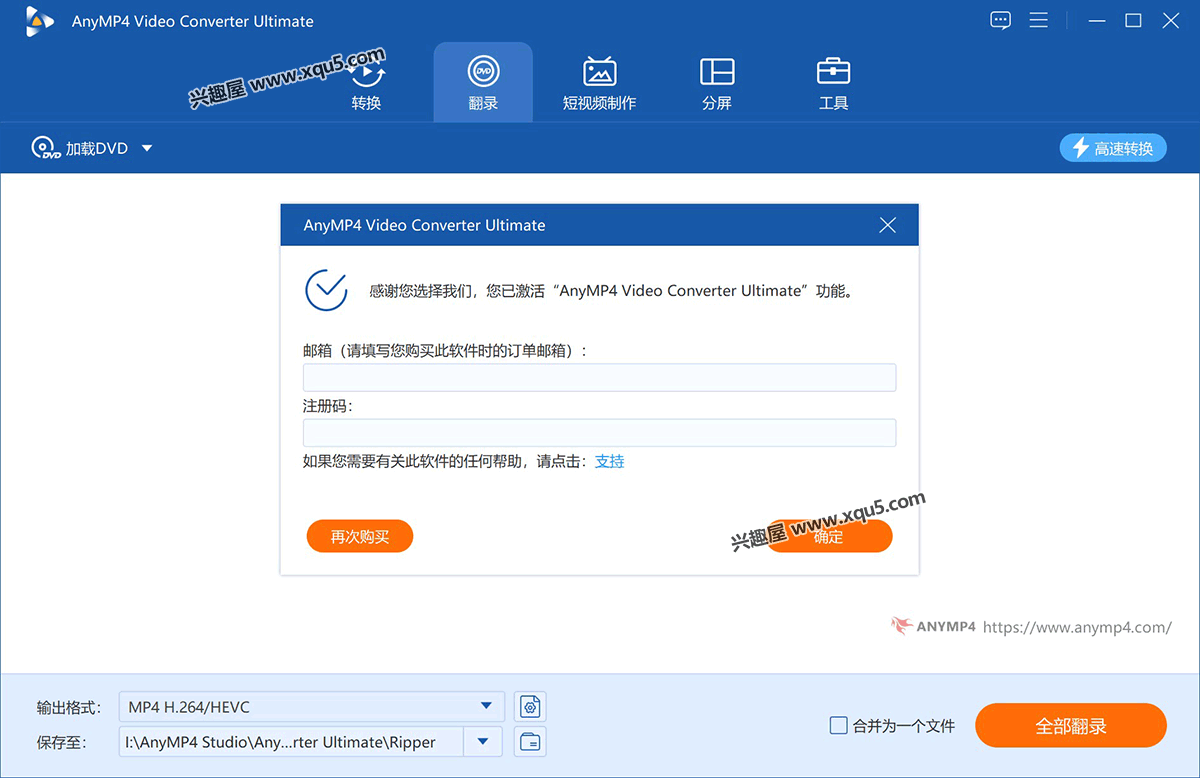Click the 保存至 path field
Viewport: 1200px width, 778px height.
tap(291, 742)
